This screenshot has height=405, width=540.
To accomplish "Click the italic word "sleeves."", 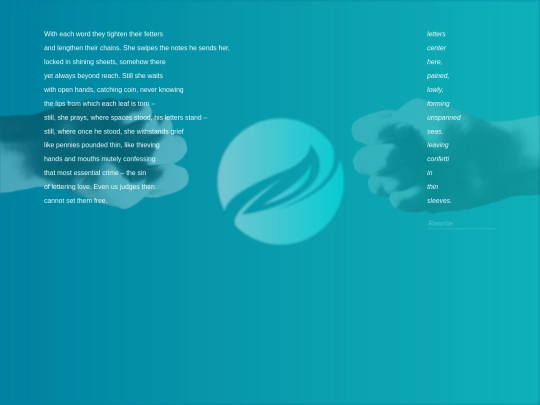I will (439, 200).
